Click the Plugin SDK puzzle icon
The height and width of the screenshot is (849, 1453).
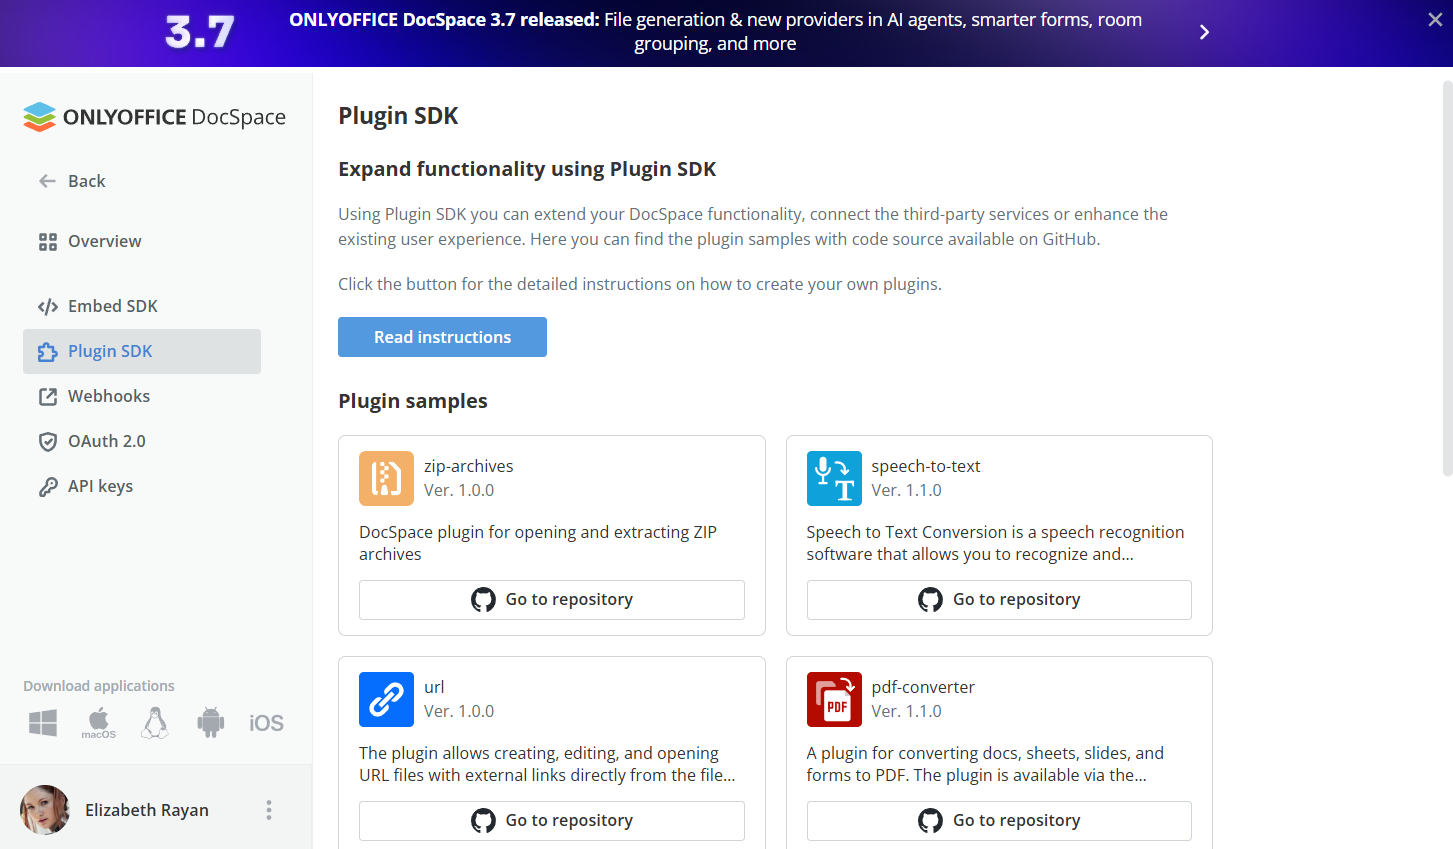(47, 351)
